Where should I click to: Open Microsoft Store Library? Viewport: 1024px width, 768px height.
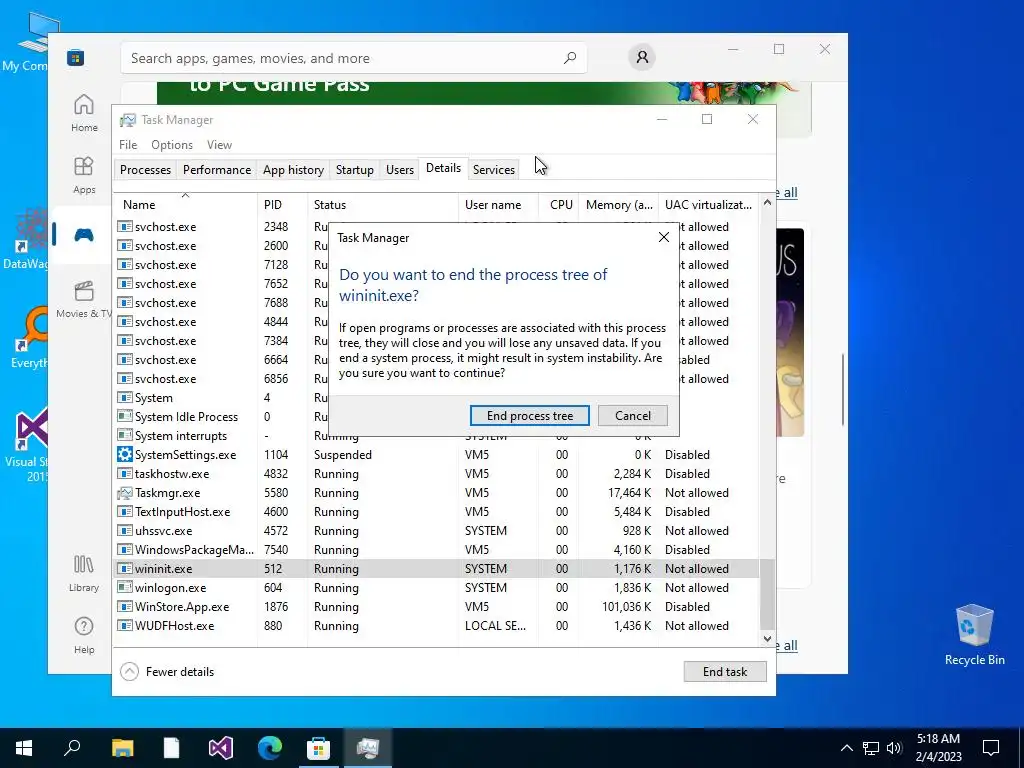(84, 573)
